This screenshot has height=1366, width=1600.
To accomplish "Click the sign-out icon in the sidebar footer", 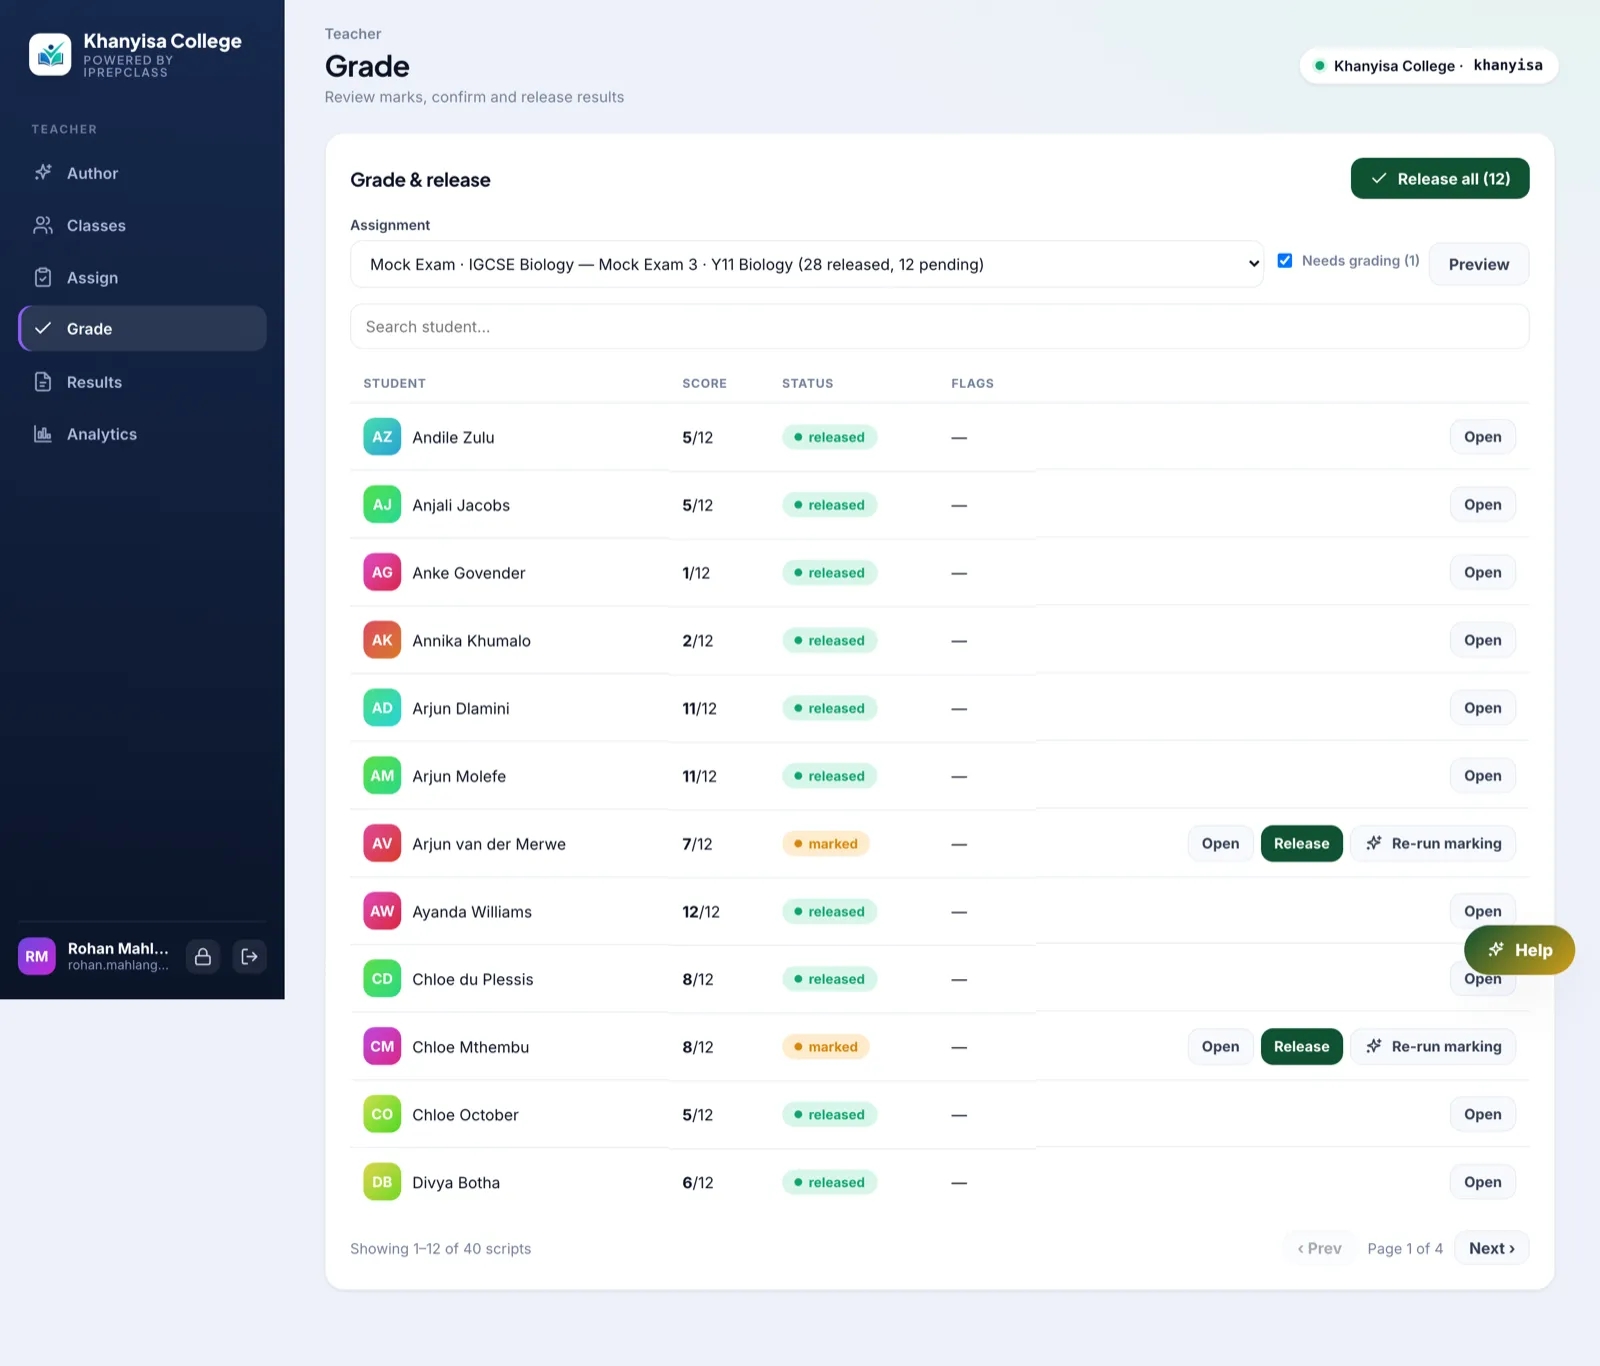I will tap(249, 957).
